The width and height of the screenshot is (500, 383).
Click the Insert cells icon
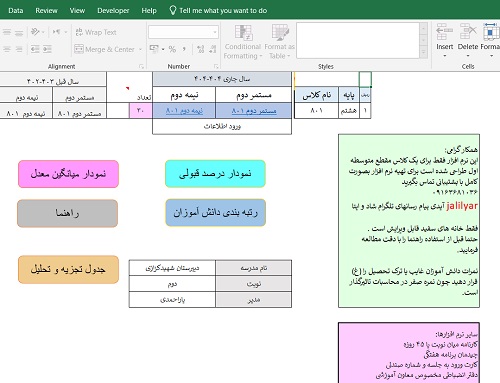444,32
